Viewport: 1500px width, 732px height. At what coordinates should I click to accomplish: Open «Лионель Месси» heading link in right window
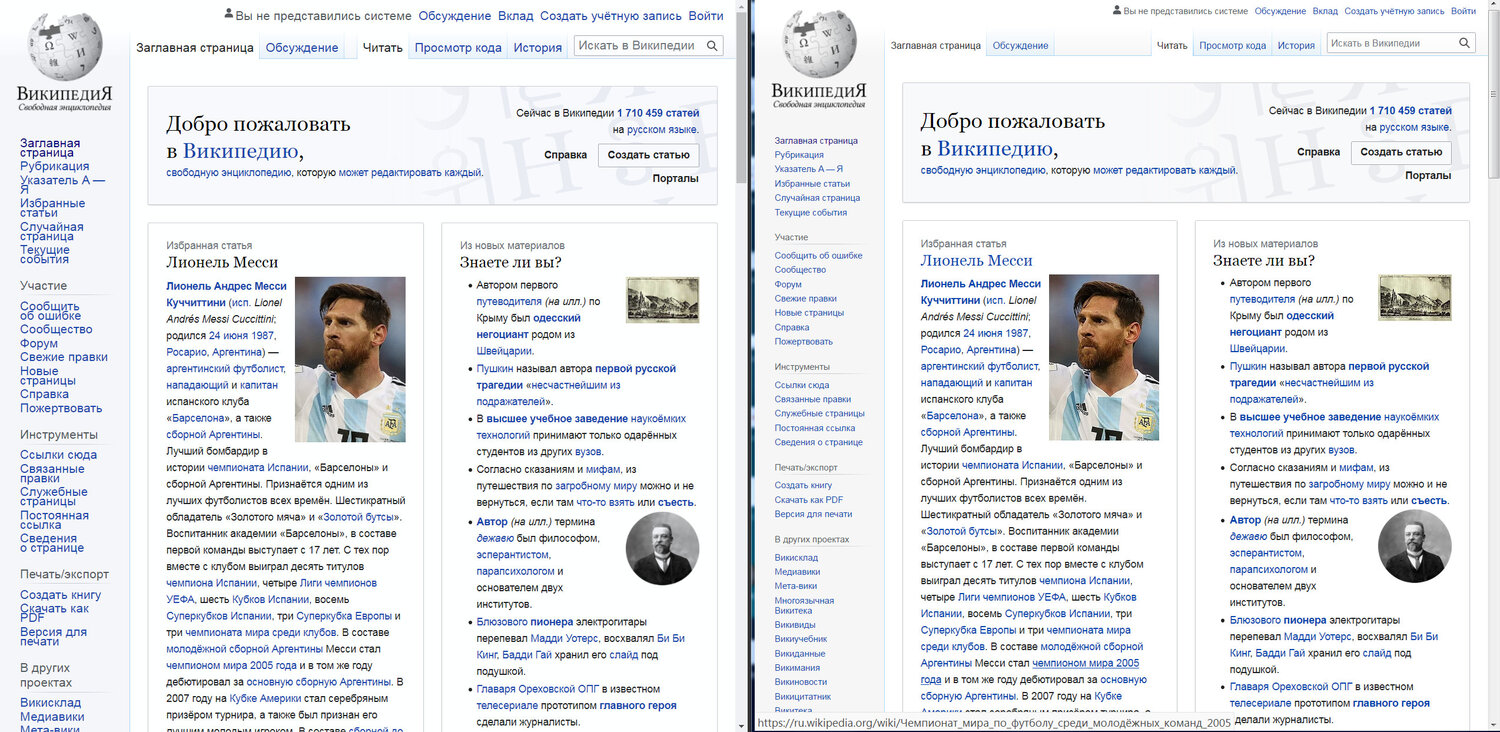point(976,260)
